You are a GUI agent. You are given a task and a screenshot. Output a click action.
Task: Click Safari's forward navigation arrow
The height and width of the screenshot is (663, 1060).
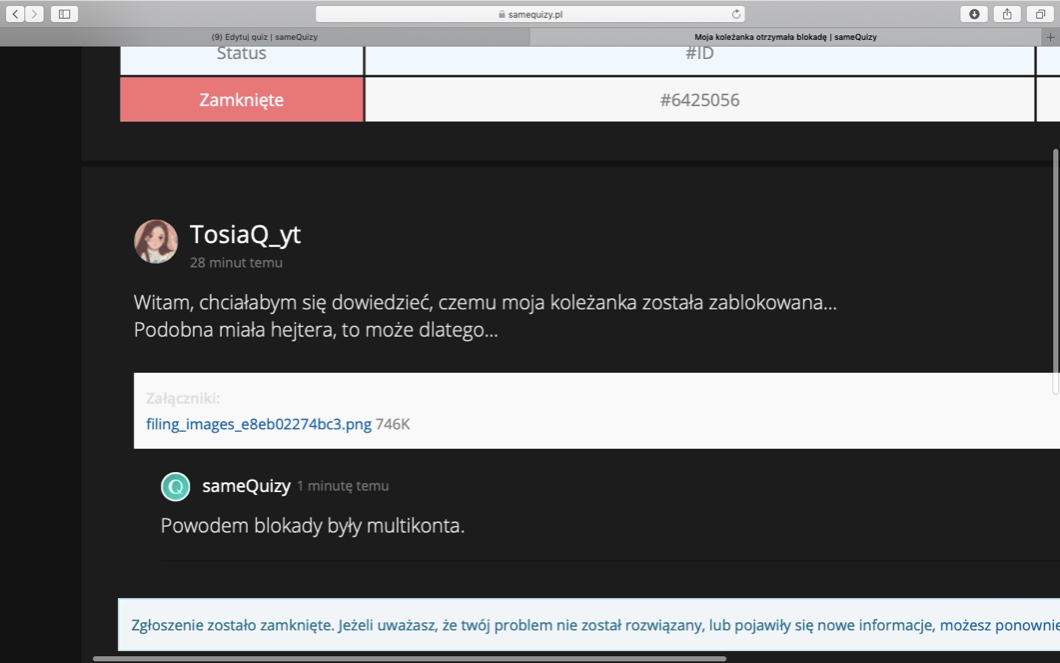[35, 14]
